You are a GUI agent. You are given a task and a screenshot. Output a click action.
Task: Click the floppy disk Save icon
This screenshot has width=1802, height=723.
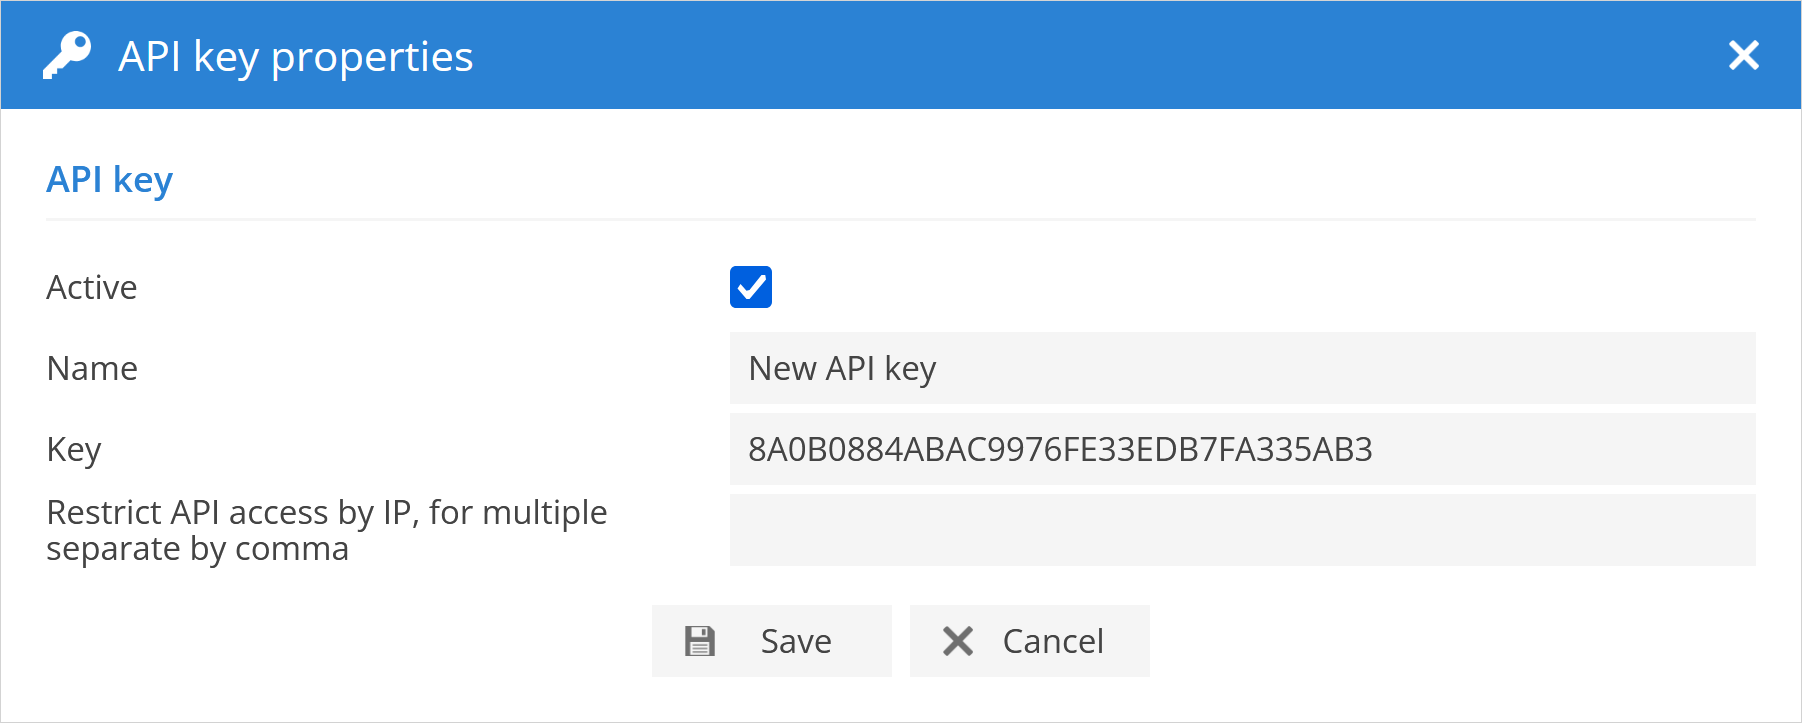point(700,641)
